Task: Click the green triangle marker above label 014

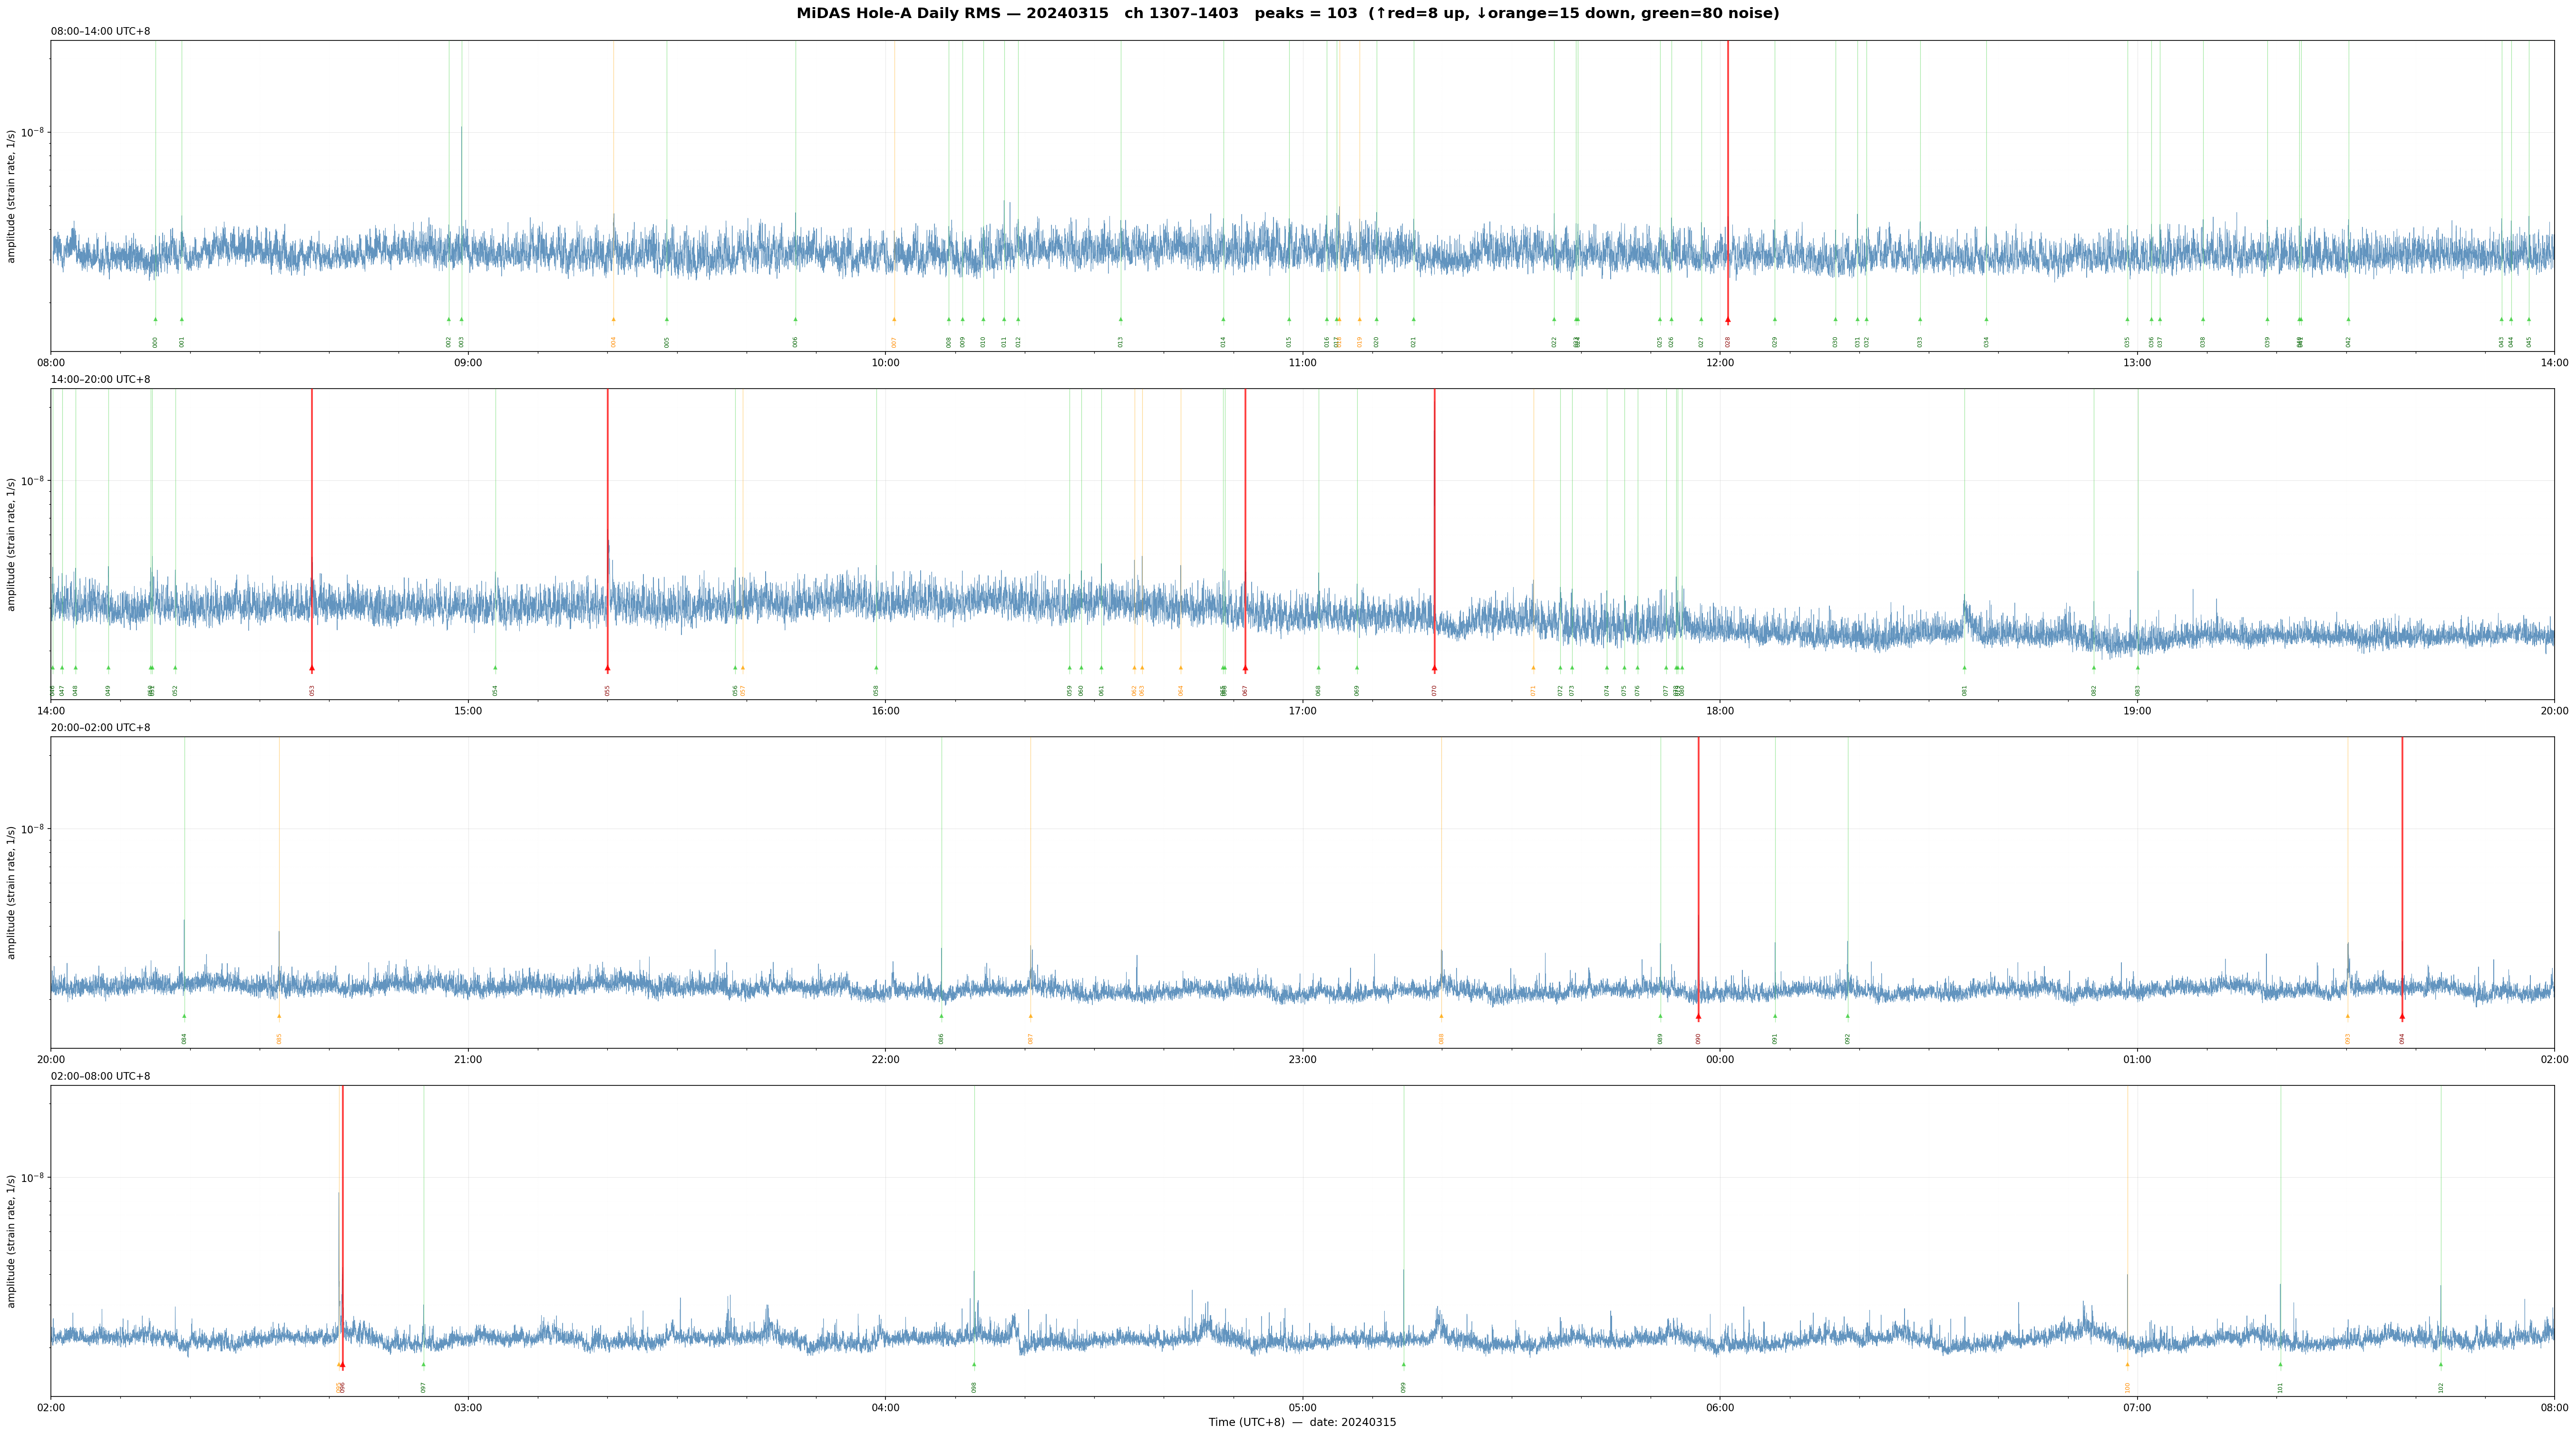Action: pyautogui.click(x=1223, y=320)
